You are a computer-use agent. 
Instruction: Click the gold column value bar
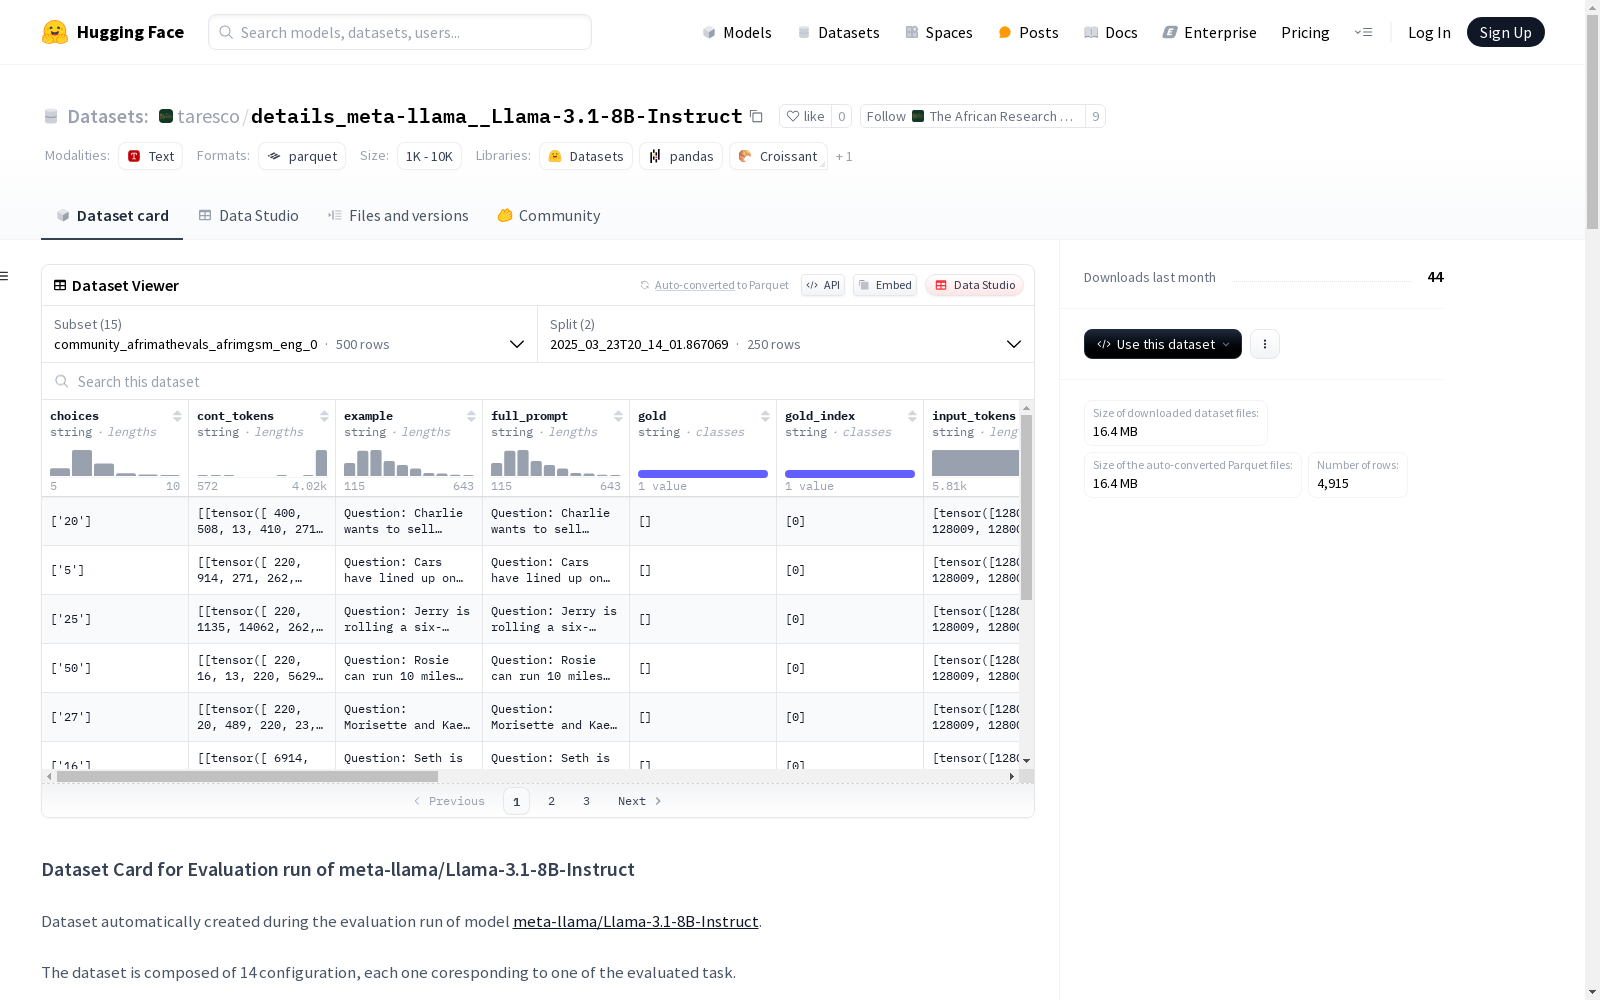(703, 474)
